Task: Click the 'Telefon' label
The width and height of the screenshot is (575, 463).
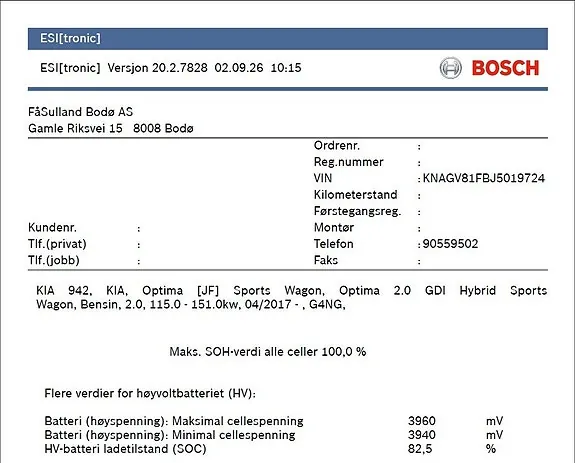Action: click(333, 244)
